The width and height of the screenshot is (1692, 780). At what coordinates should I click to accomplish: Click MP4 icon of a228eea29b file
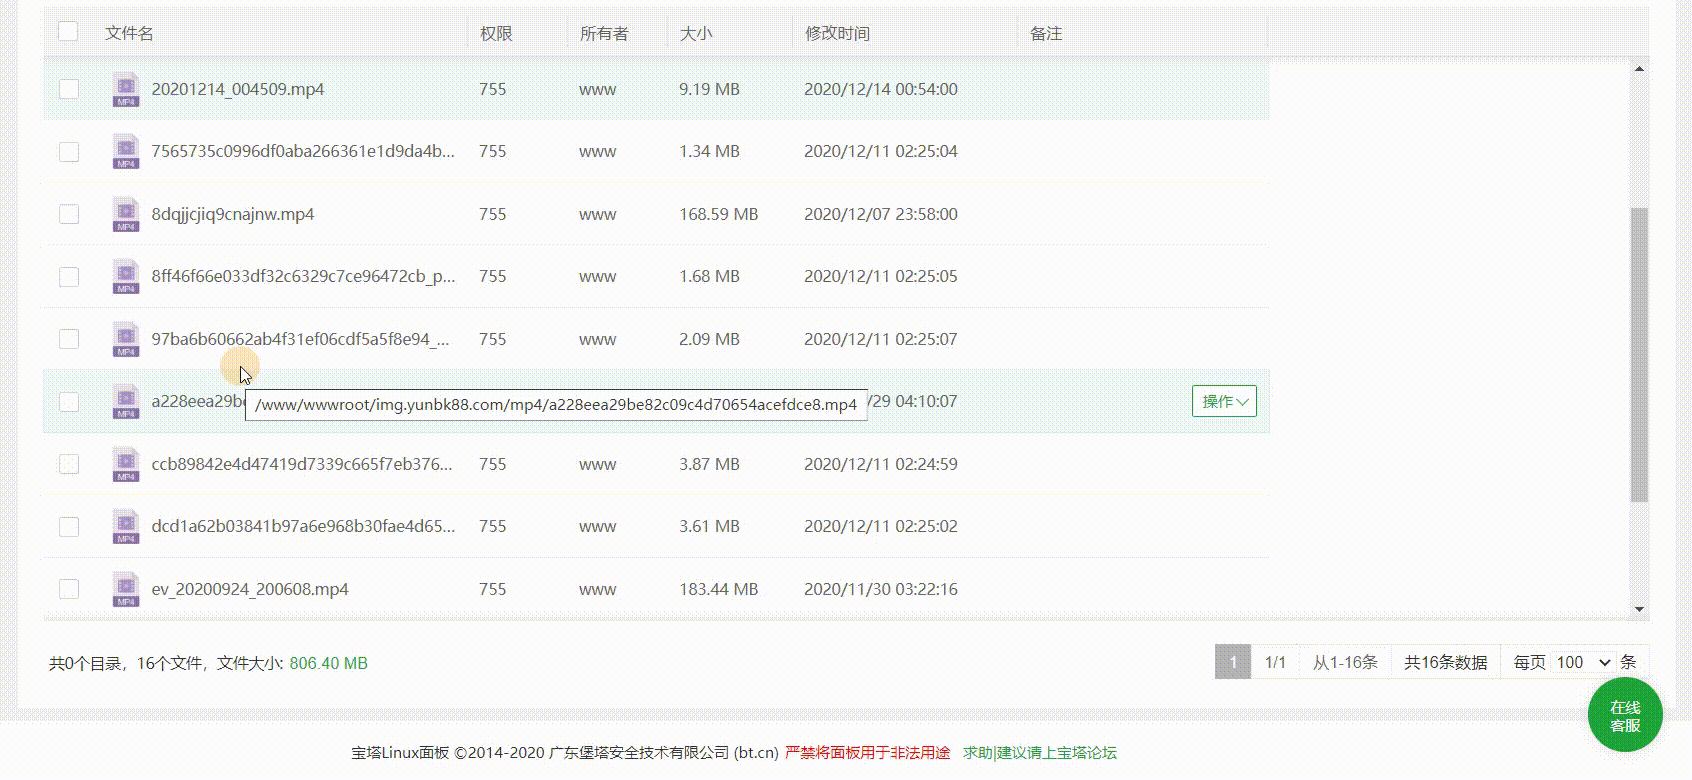tap(126, 402)
